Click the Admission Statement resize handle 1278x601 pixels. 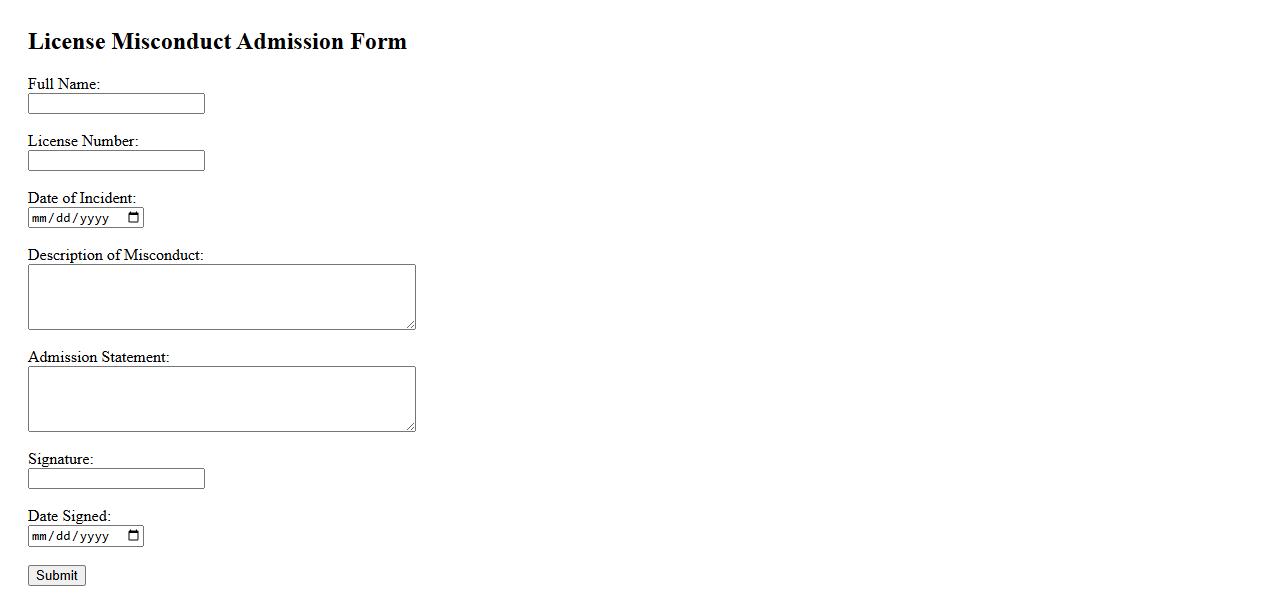pyautogui.click(x=410, y=426)
